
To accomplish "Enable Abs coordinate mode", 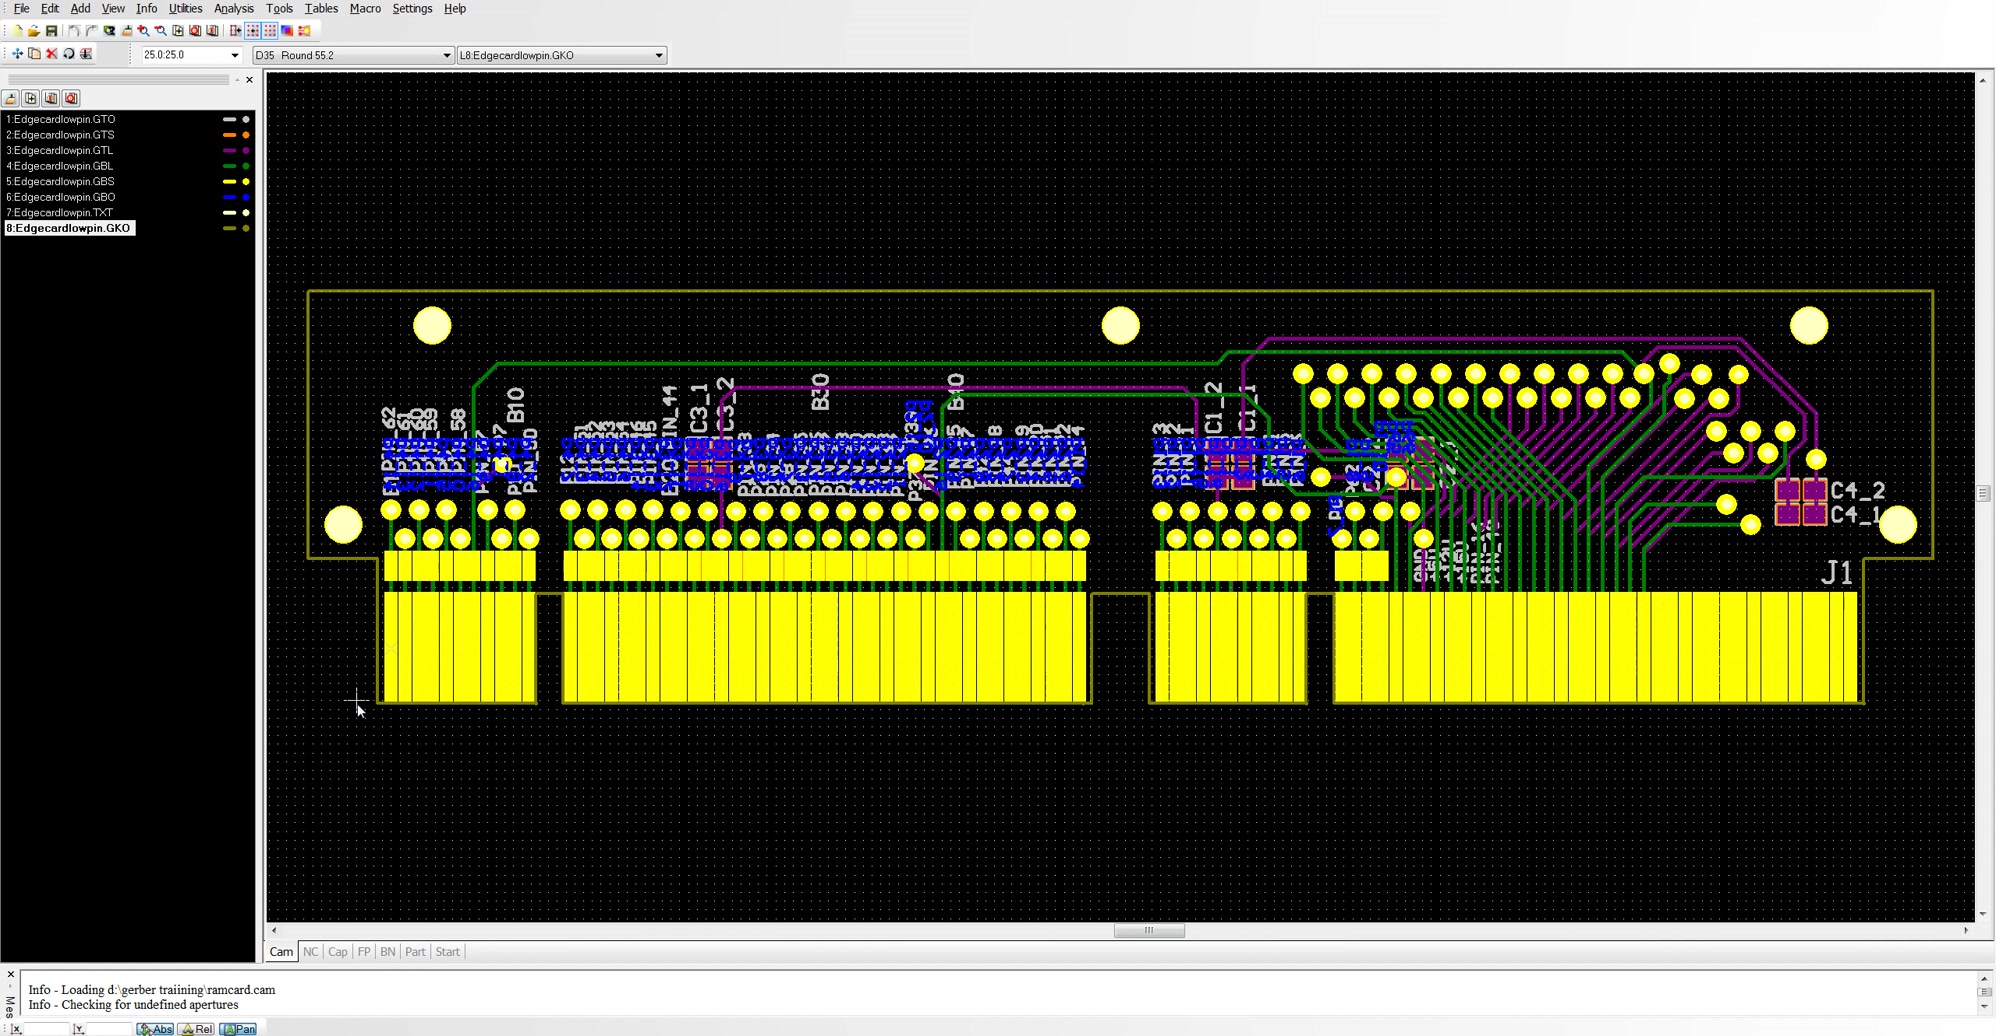I will pos(155,1029).
